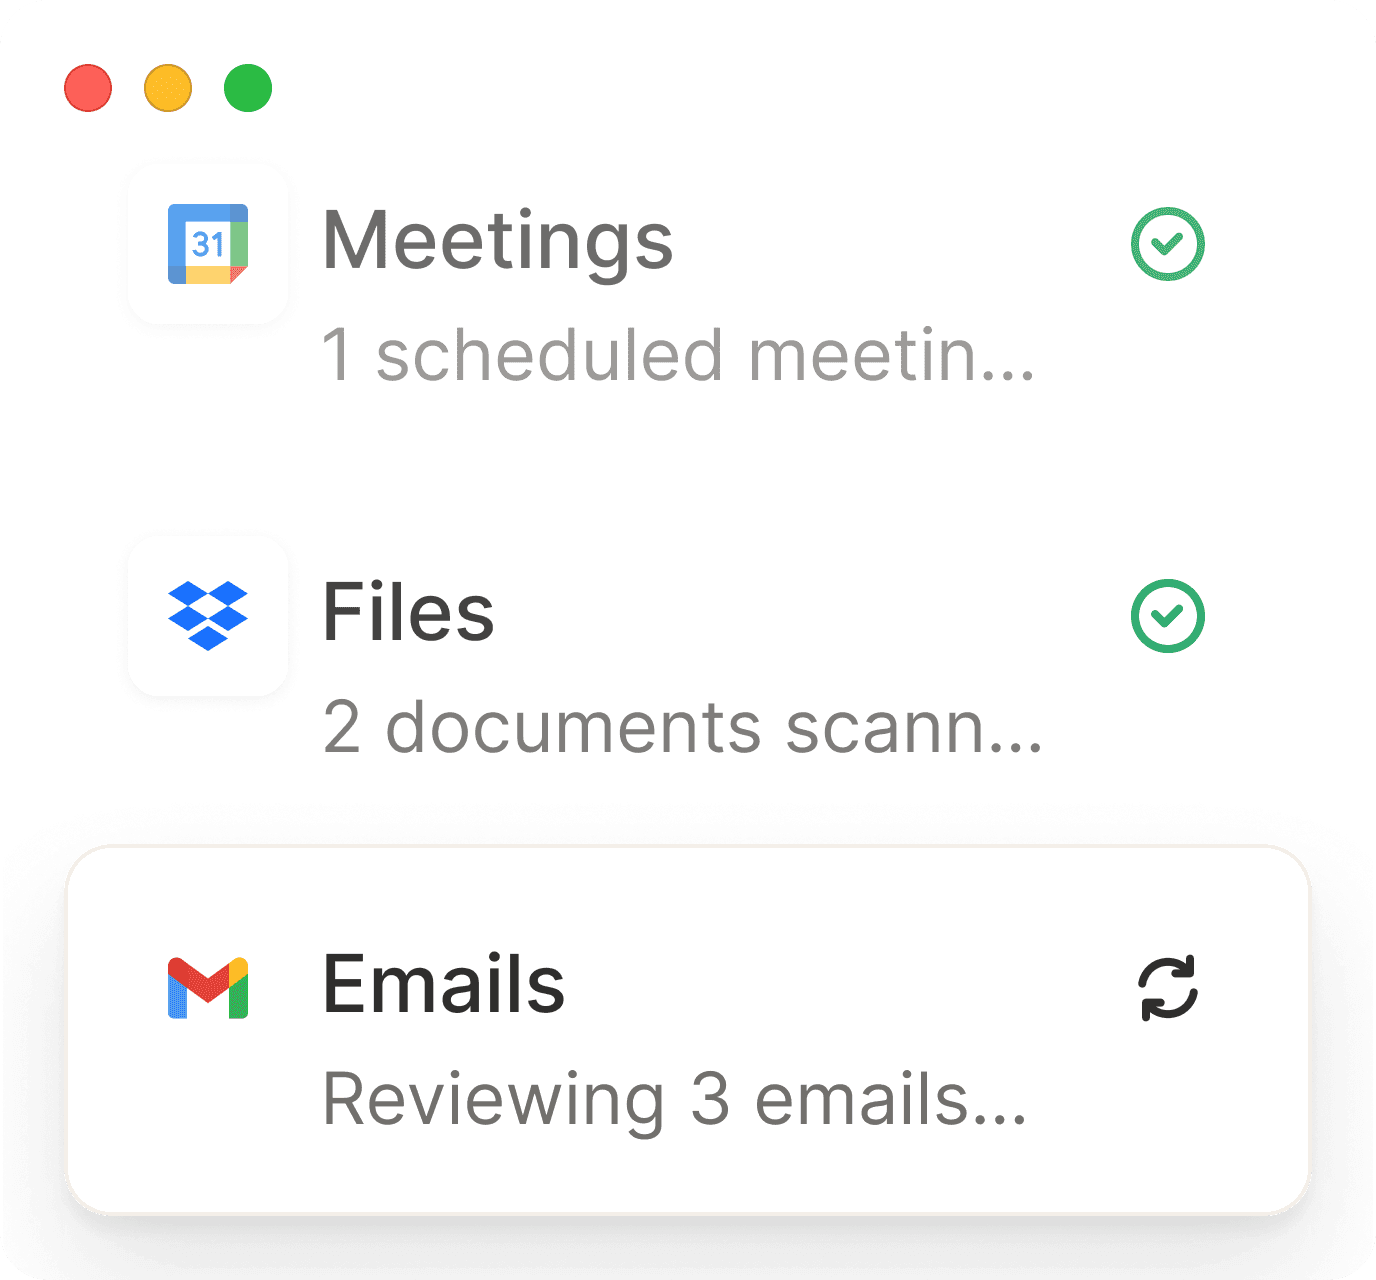This screenshot has height=1280, width=1376.
Task: Select the Emails heading
Action: 444,984
